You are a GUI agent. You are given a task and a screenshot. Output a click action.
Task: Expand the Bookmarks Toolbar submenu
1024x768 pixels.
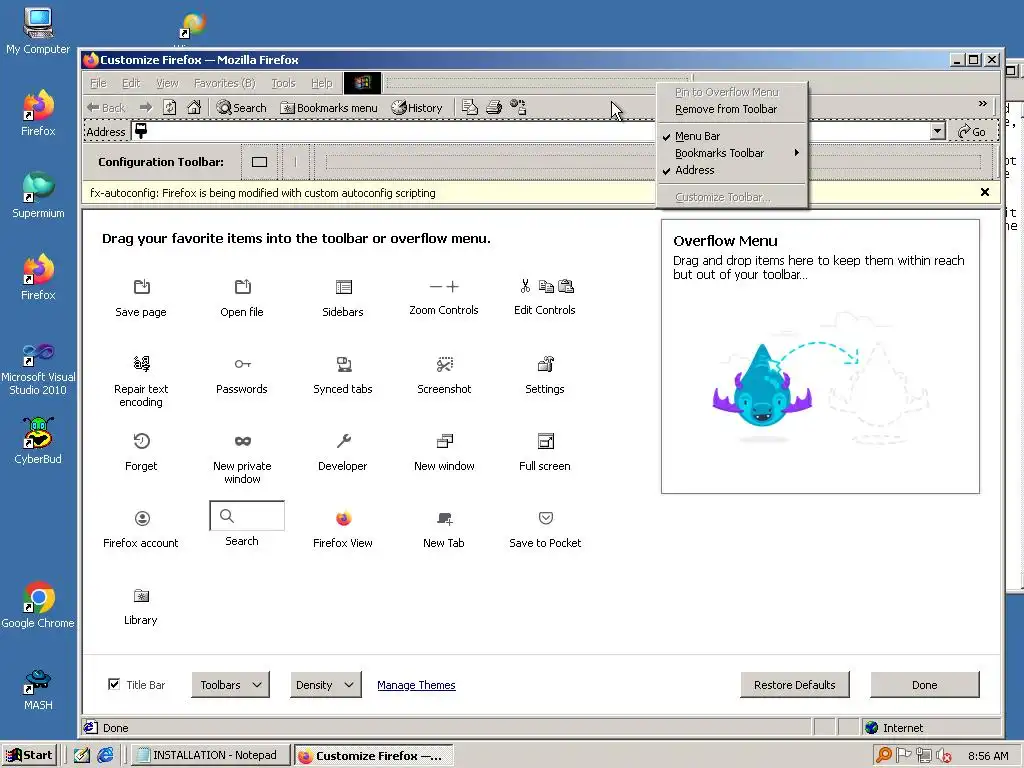pyautogui.click(x=731, y=153)
